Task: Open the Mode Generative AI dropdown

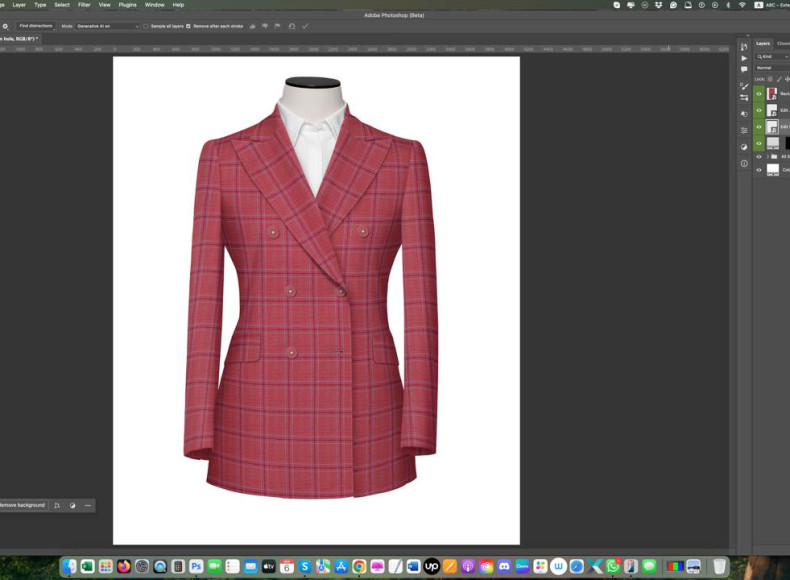Action: 107,26
